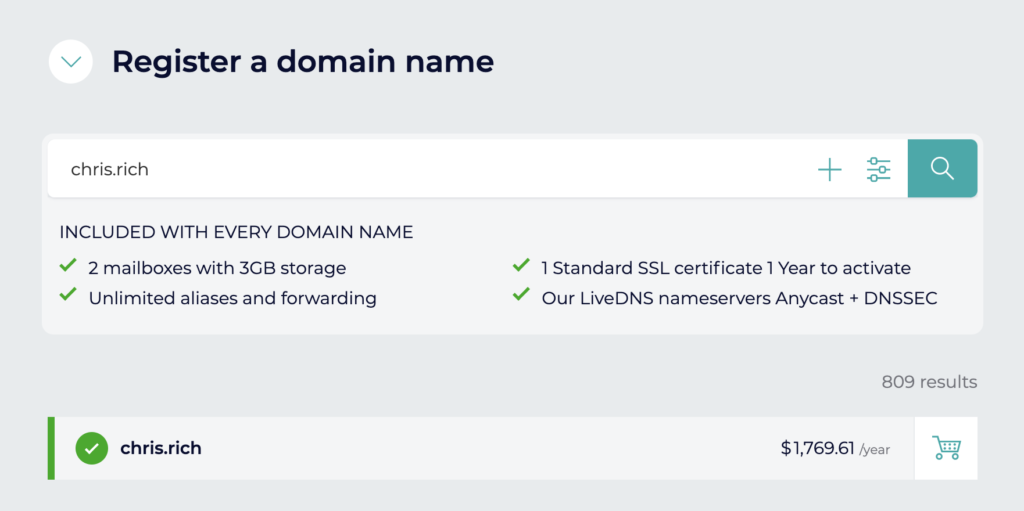Click the Included With Every Domain Name heading
Screen dimensions: 1024x511
pos(236,232)
